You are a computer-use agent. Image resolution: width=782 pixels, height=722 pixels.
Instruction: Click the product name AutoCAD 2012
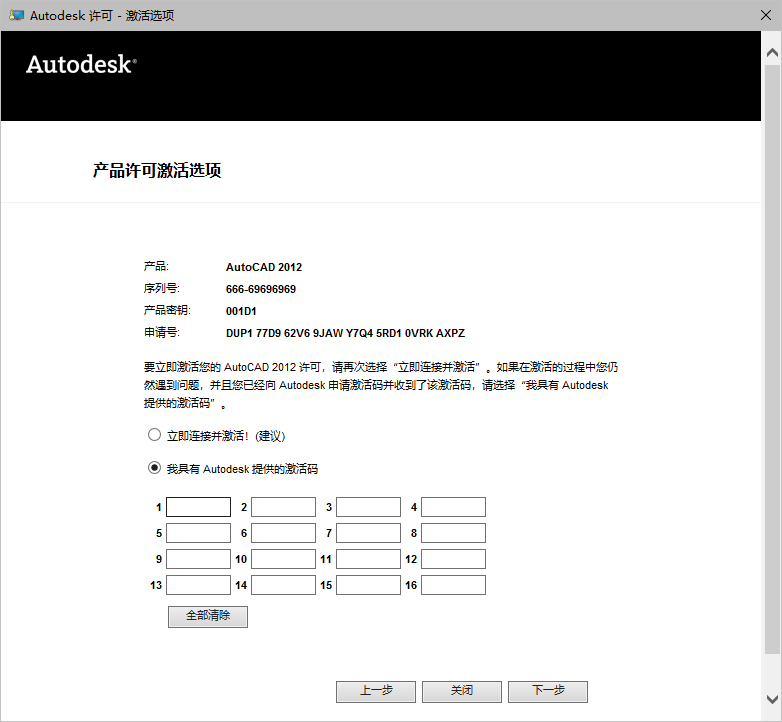point(264,267)
